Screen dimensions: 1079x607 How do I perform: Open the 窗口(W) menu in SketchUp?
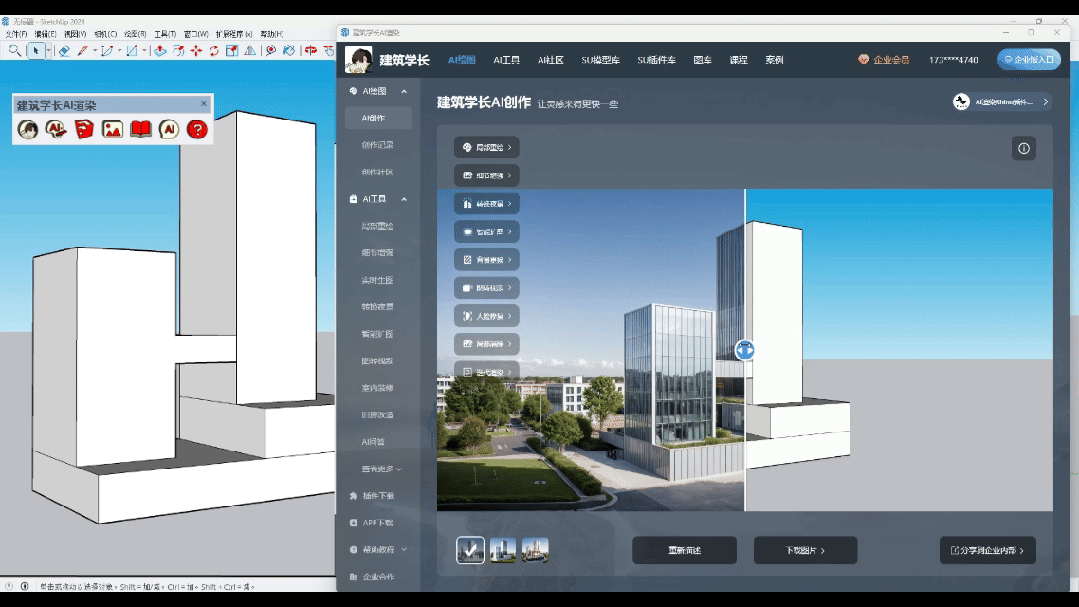(196, 34)
